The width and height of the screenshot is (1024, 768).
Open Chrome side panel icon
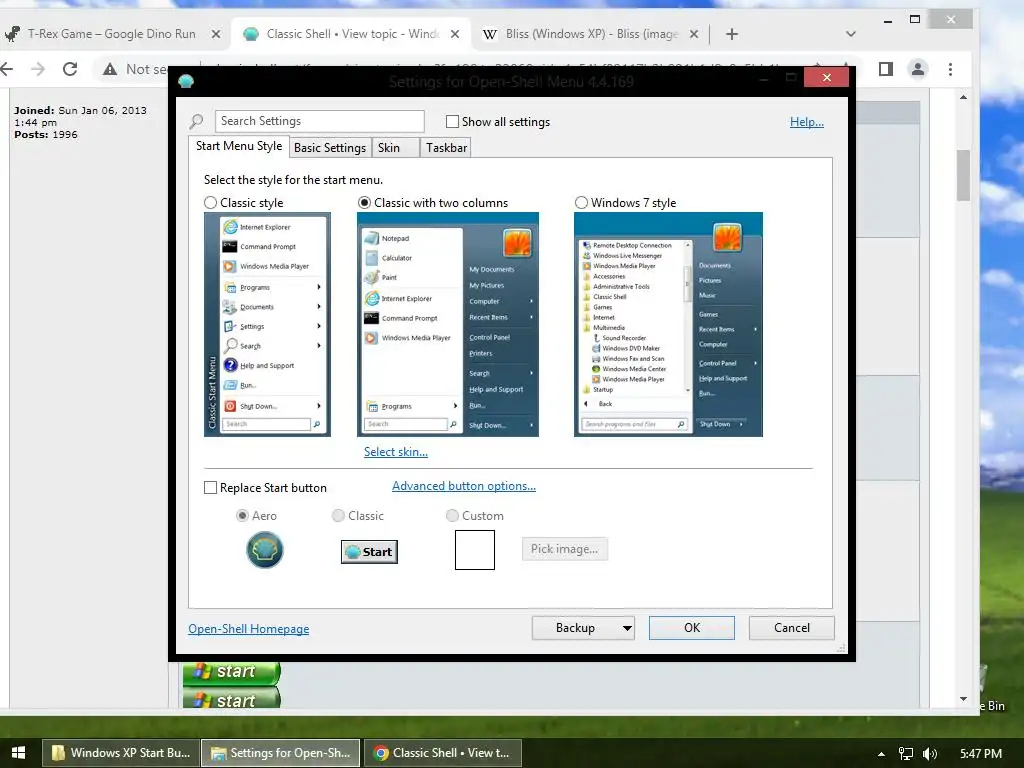[886, 69]
